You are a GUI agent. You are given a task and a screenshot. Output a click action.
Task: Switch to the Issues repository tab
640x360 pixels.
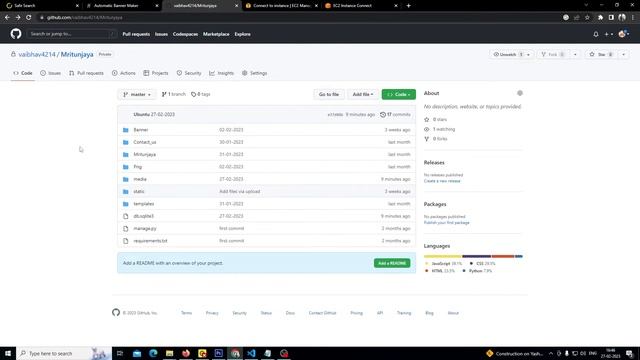tap(51, 73)
